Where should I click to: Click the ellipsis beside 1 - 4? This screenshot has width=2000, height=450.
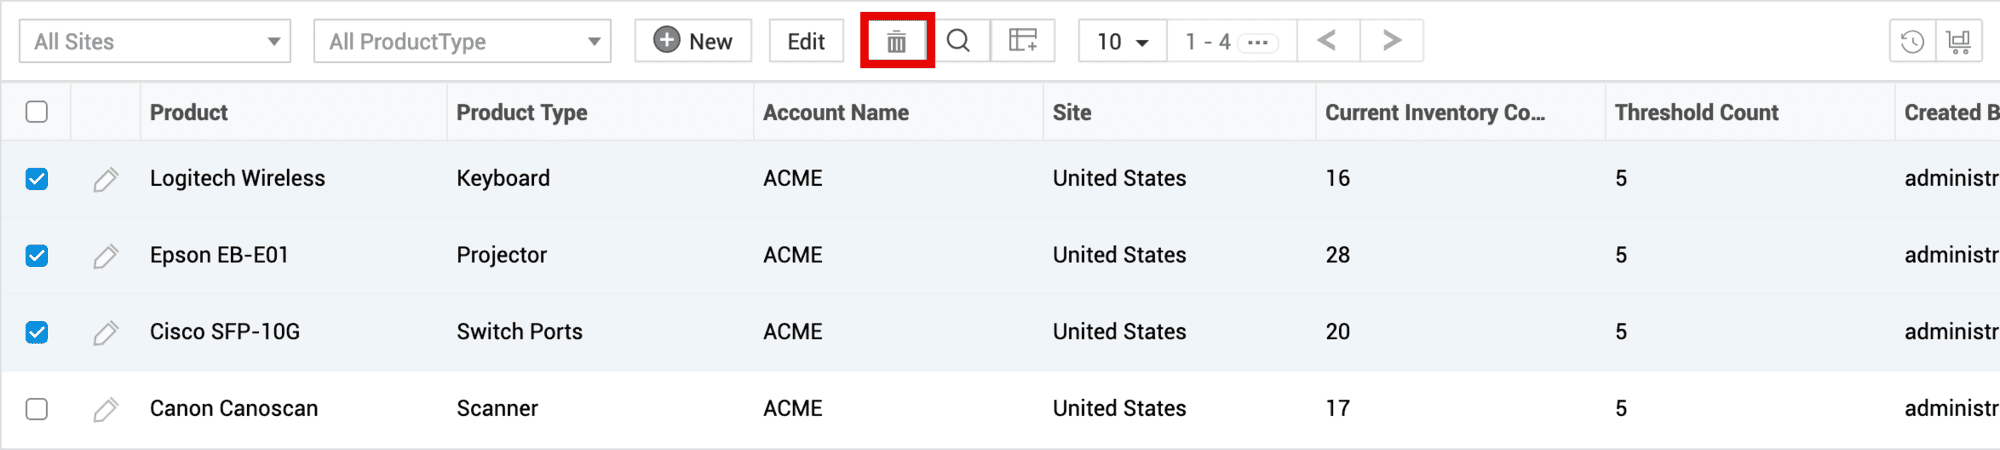(x=1258, y=43)
